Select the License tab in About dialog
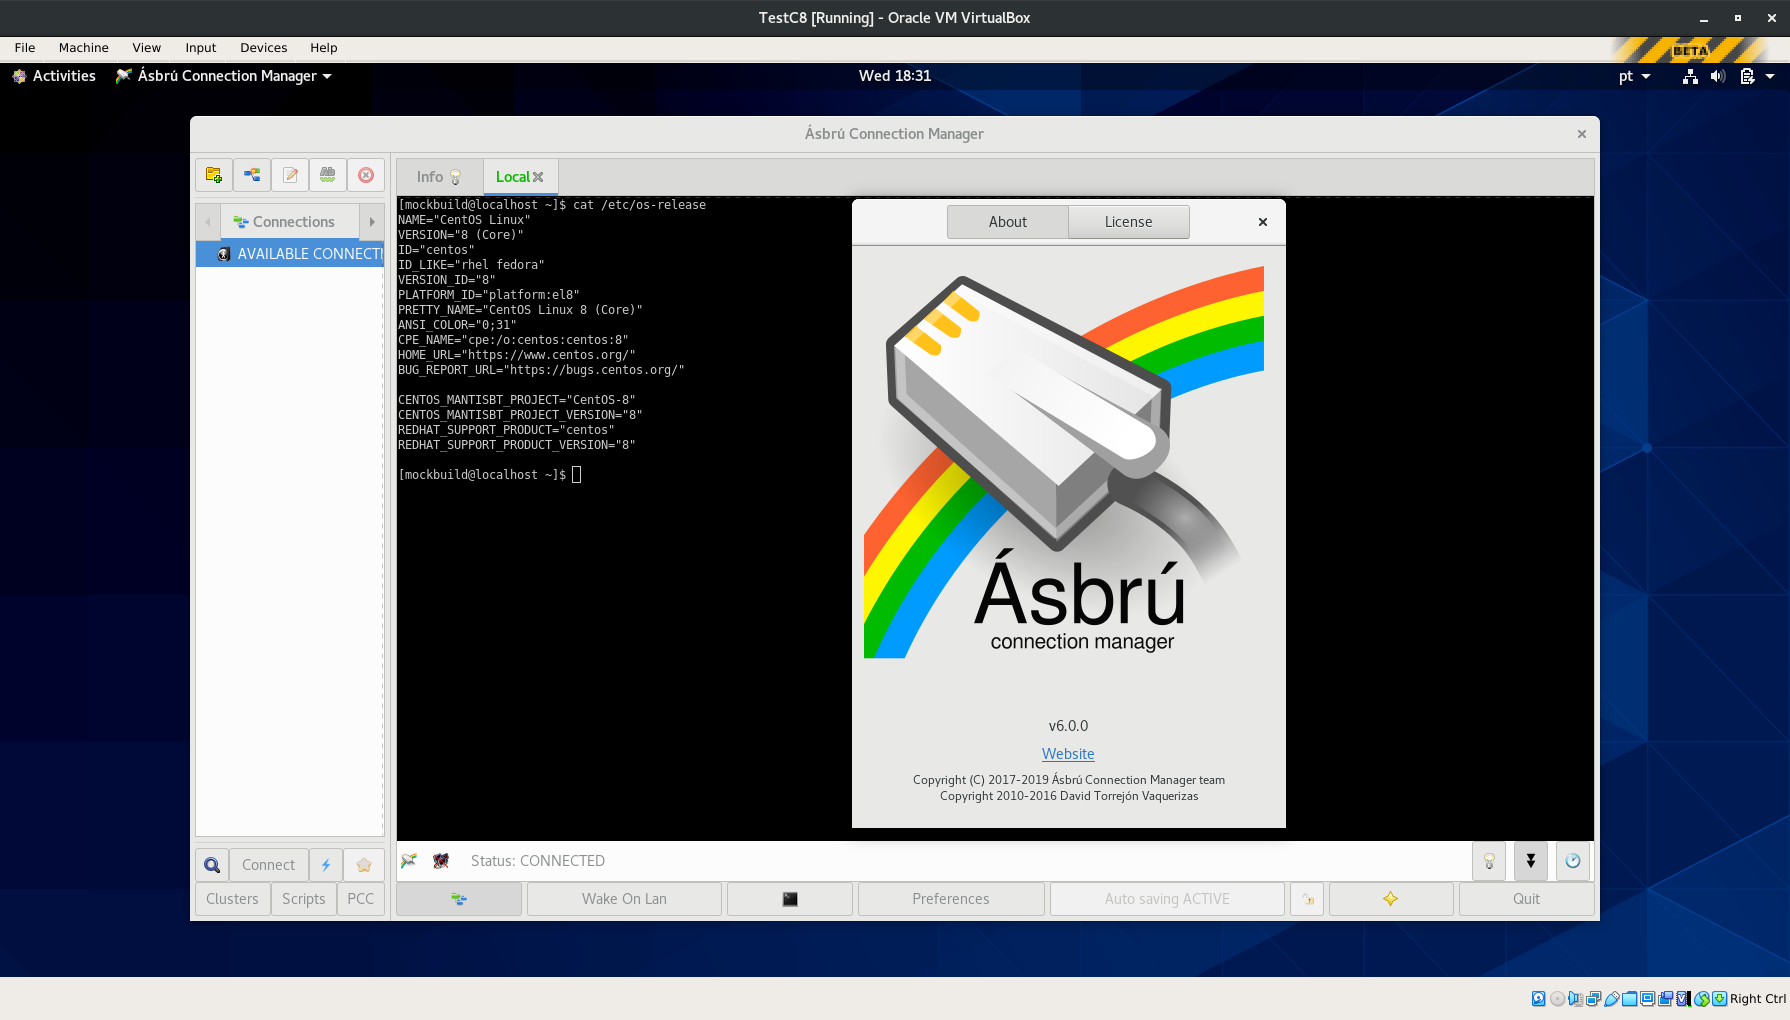This screenshot has width=1790, height=1020. [x=1128, y=222]
